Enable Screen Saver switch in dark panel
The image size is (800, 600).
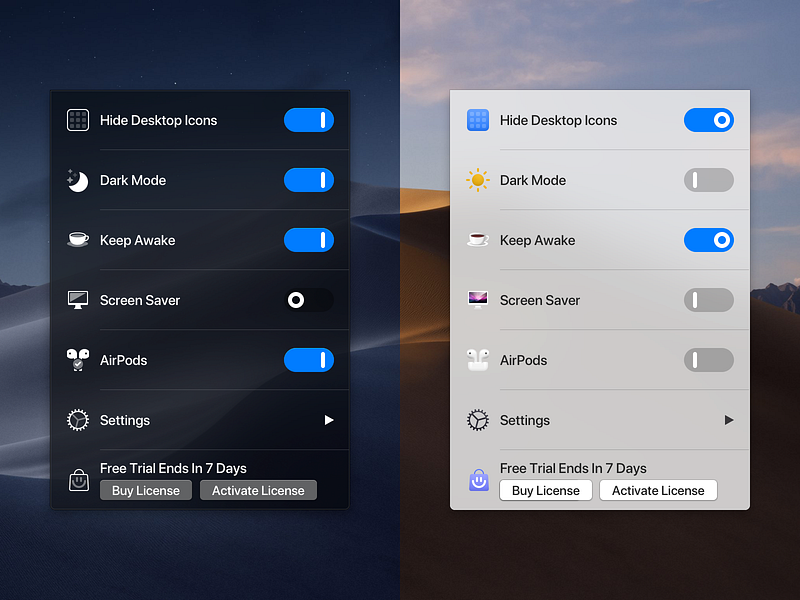pyautogui.click(x=309, y=300)
